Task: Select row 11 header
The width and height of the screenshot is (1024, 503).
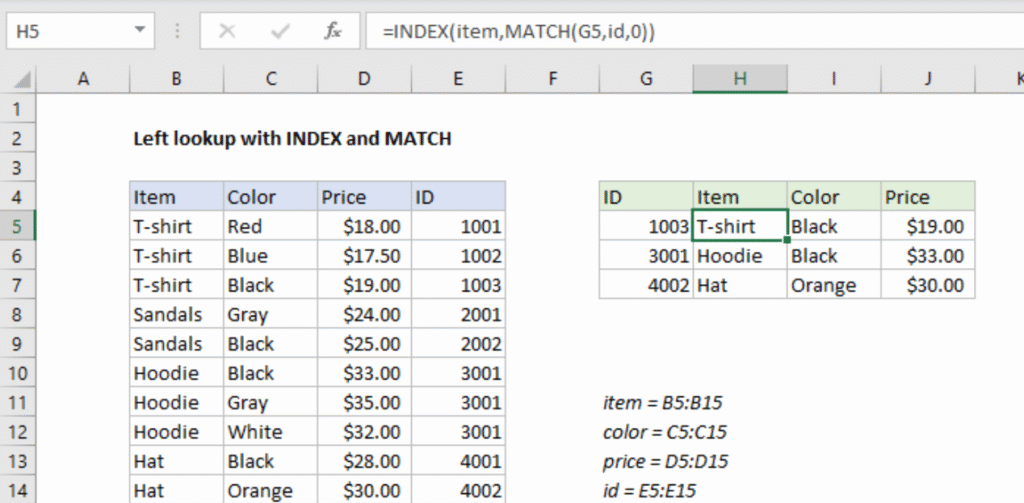Action: [x=18, y=403]
